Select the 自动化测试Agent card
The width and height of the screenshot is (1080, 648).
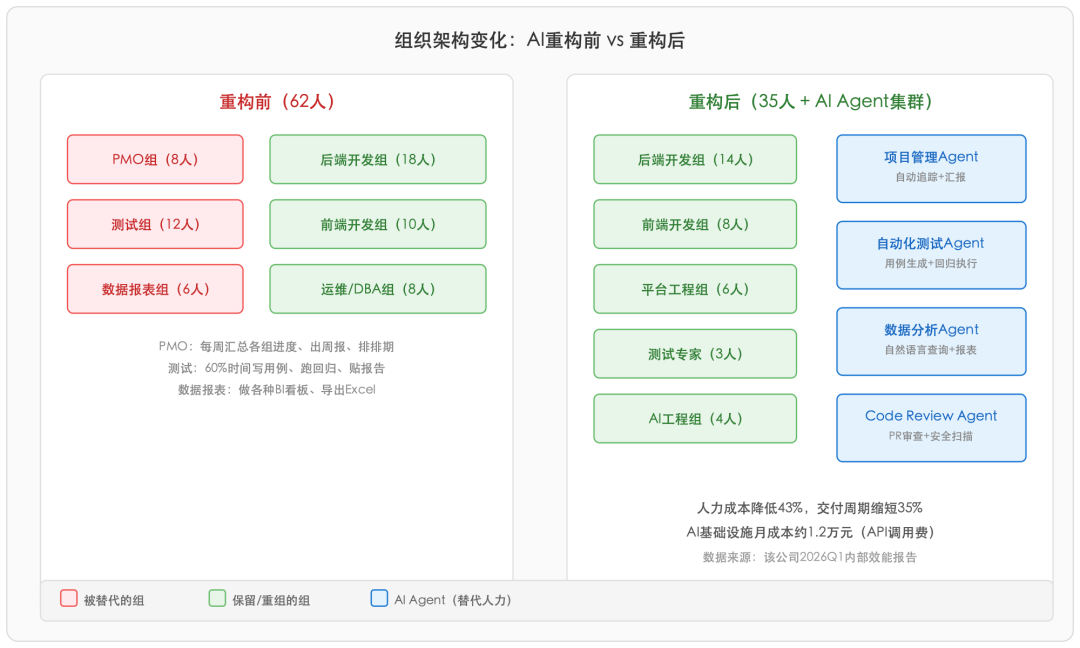pos(931,255)
